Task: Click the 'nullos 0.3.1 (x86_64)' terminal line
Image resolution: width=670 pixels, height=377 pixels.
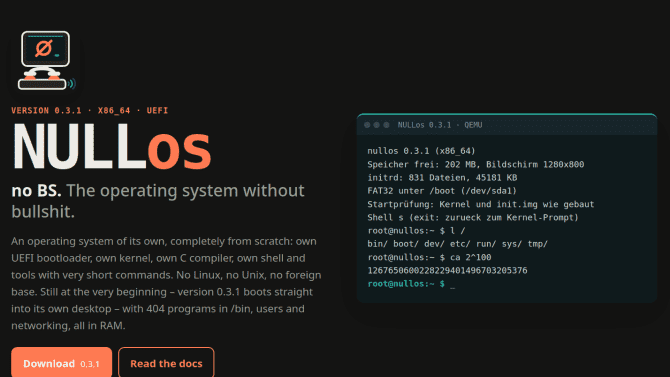Action: point(421,151)
